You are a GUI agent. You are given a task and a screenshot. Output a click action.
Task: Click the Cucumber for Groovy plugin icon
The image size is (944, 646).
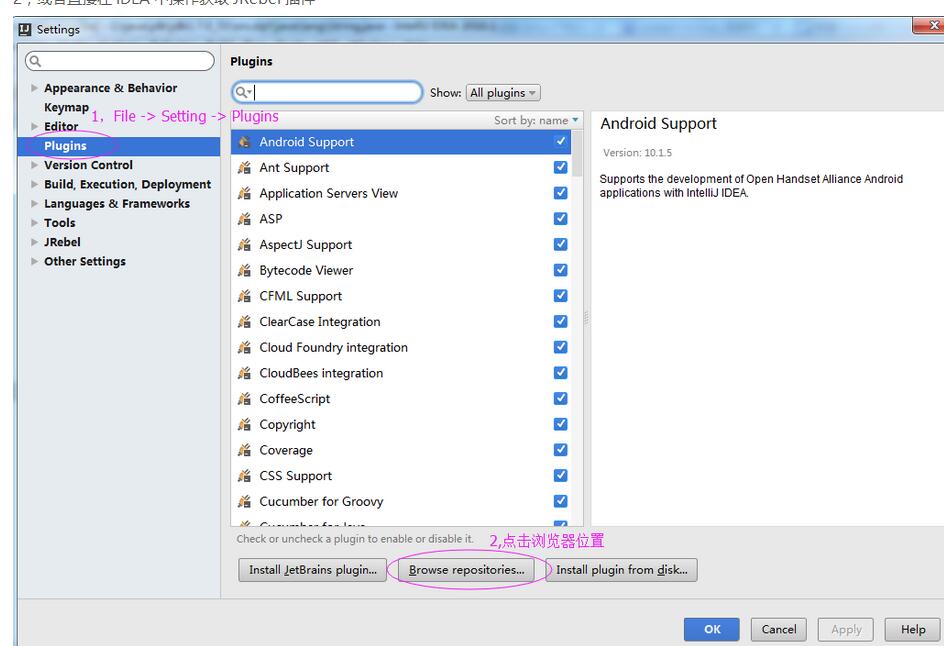pyautogui.click(x=244, y=502)
